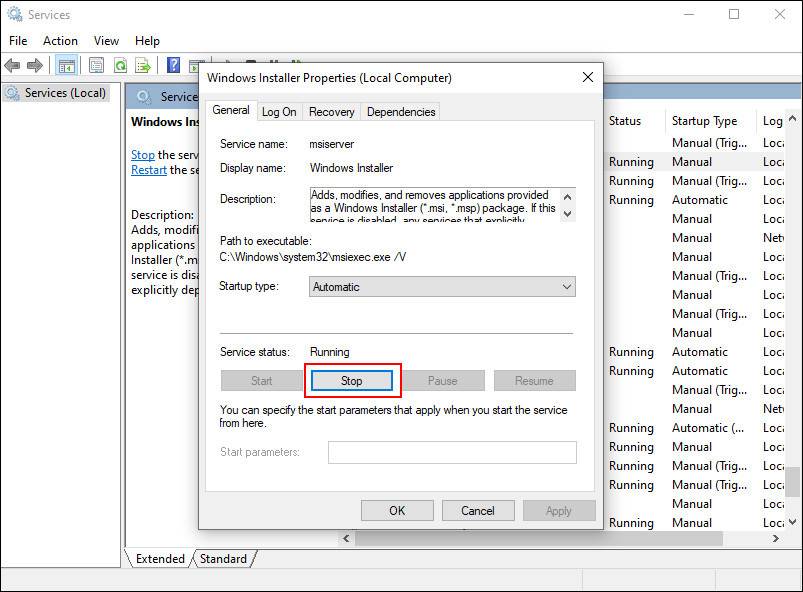Switch to the Log On tab

[x=278, y=111]
